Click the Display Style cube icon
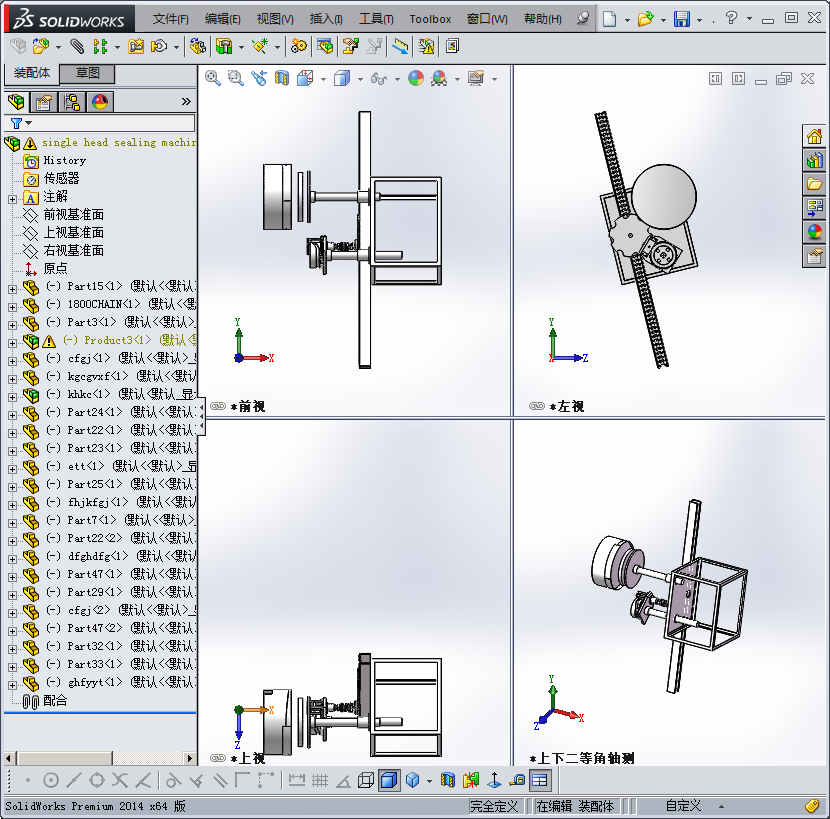830x819 pixels. point(342,78)
